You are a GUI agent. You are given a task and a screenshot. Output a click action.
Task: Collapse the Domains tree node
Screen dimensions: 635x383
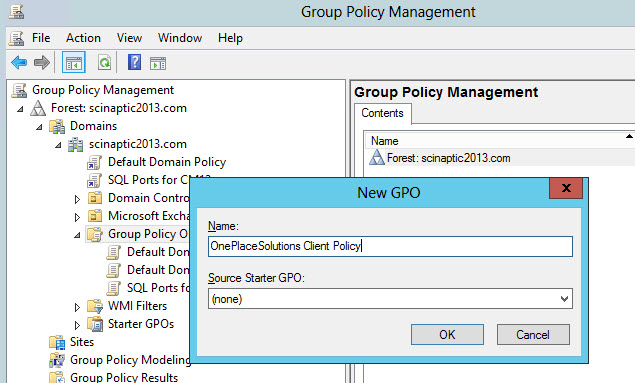[x=39, y=127]
